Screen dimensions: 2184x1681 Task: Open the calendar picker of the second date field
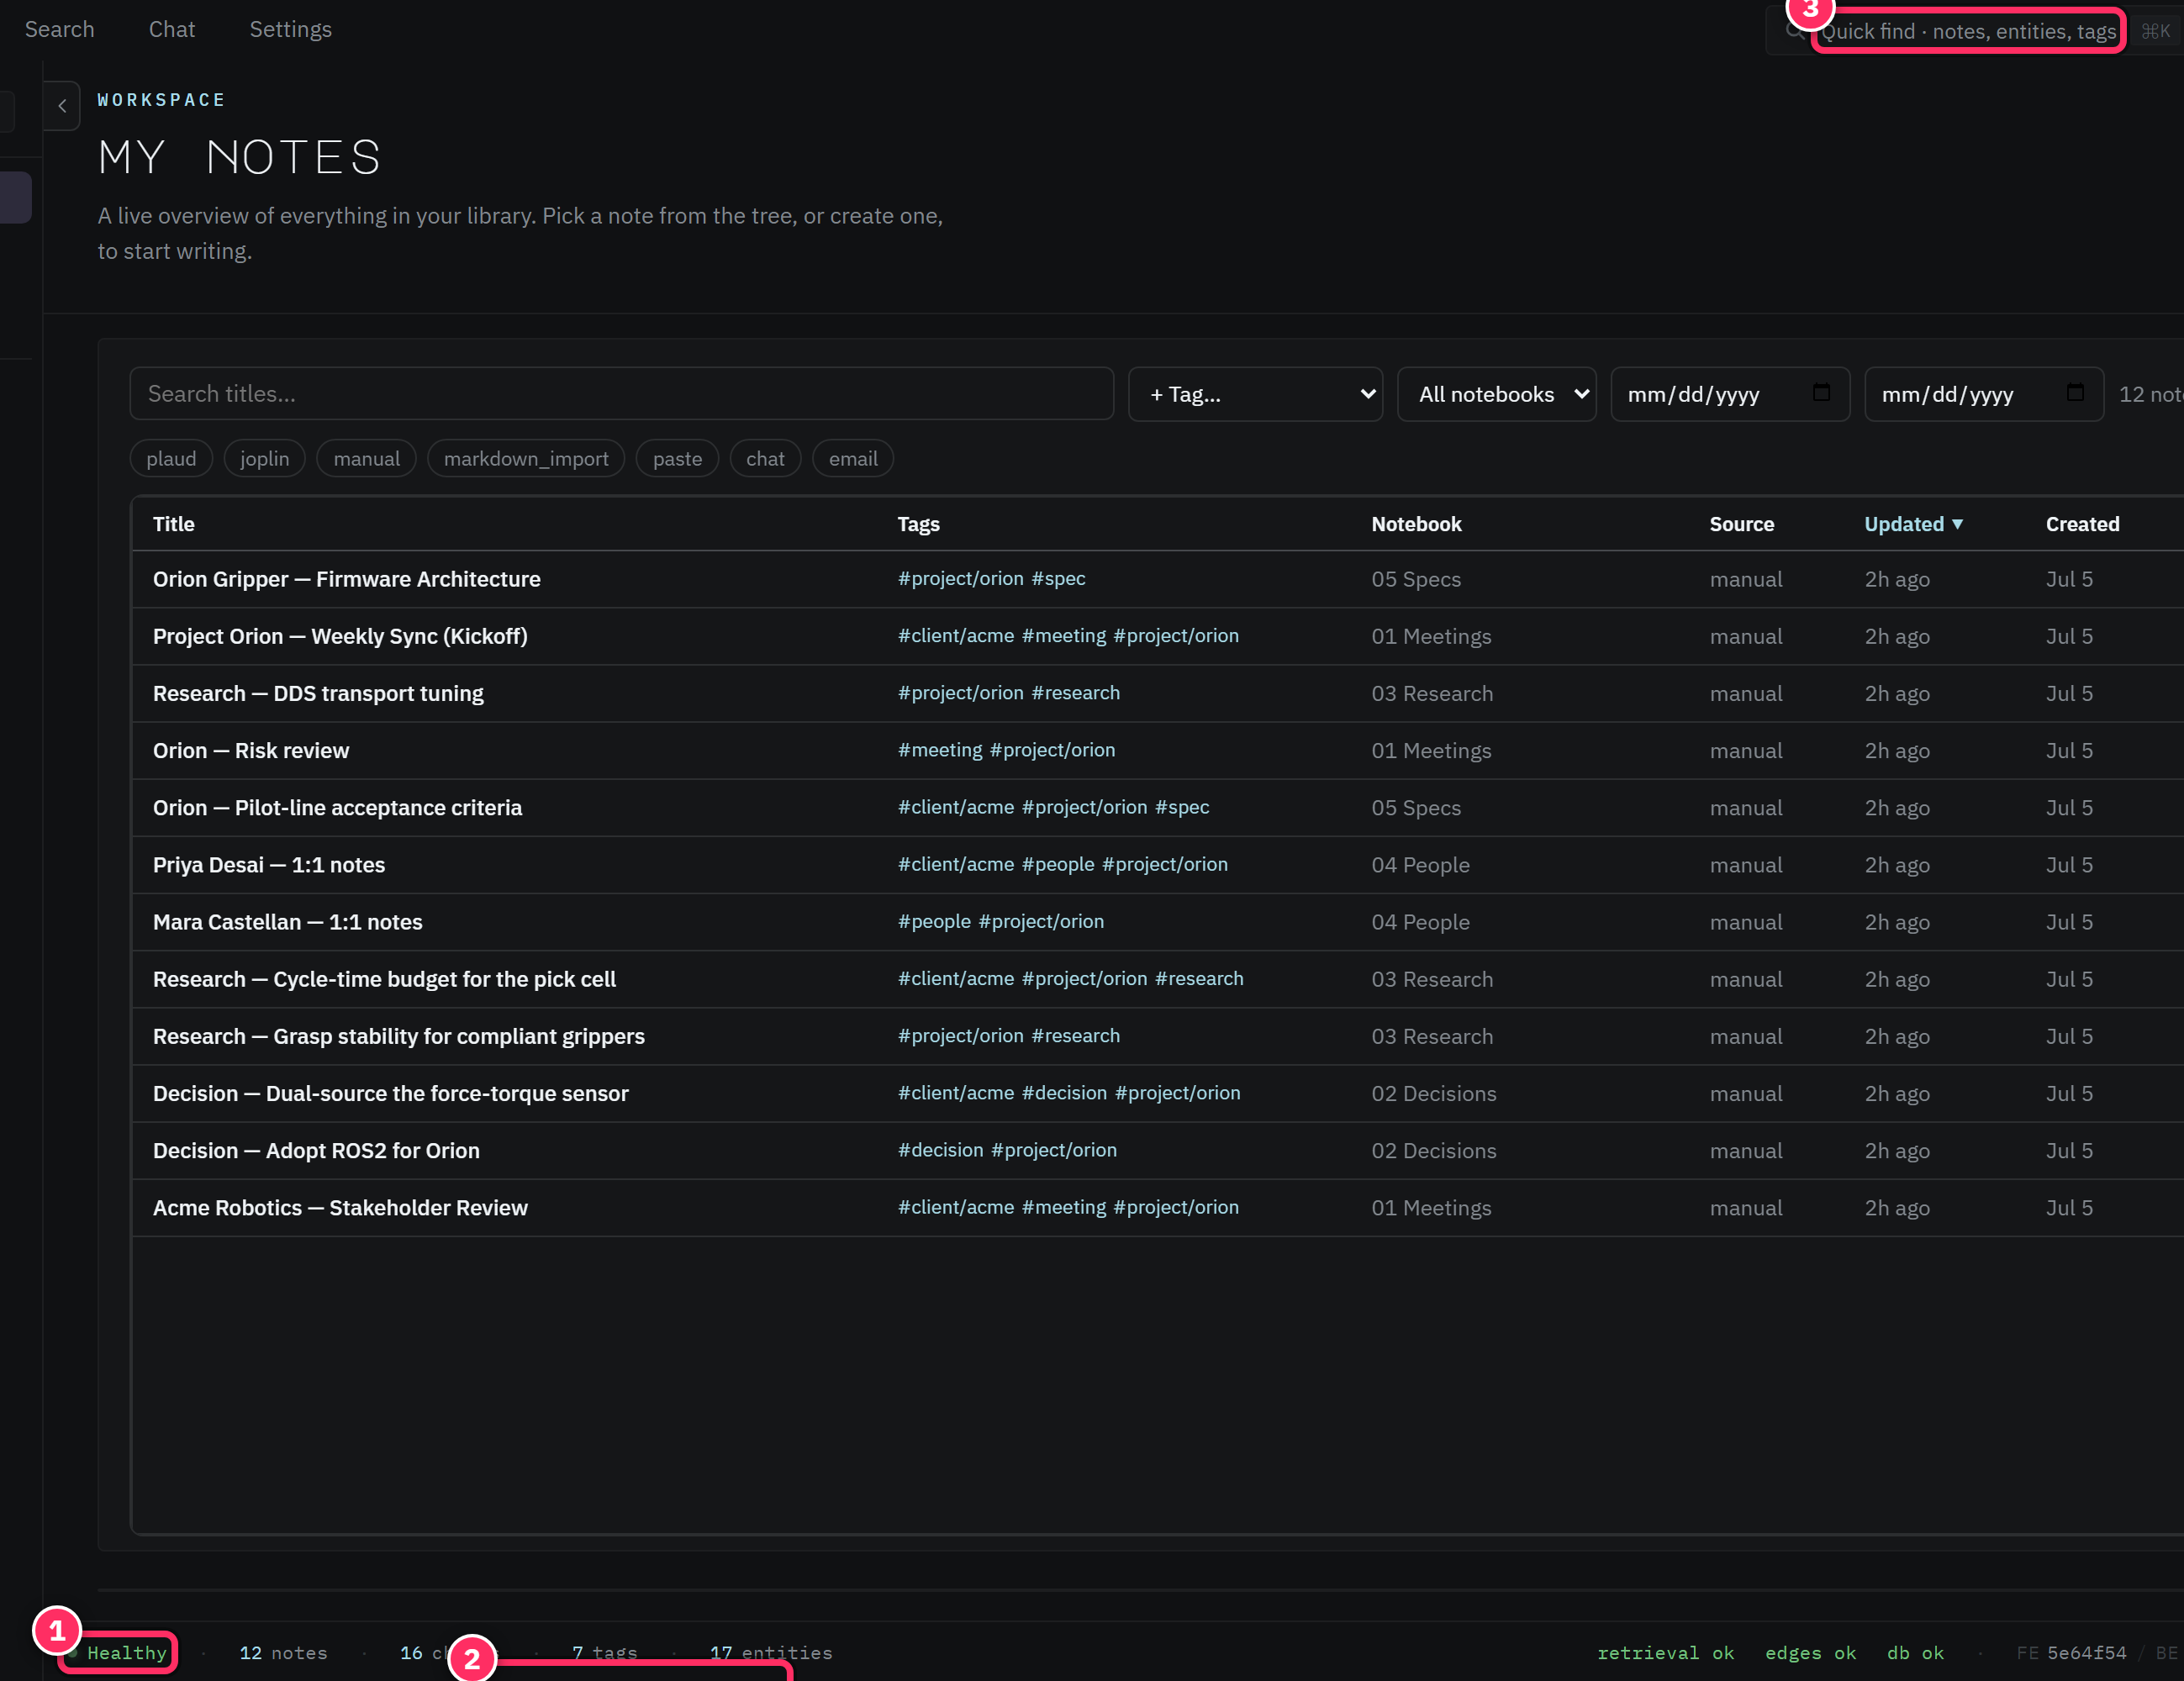tap(2075, 393)
